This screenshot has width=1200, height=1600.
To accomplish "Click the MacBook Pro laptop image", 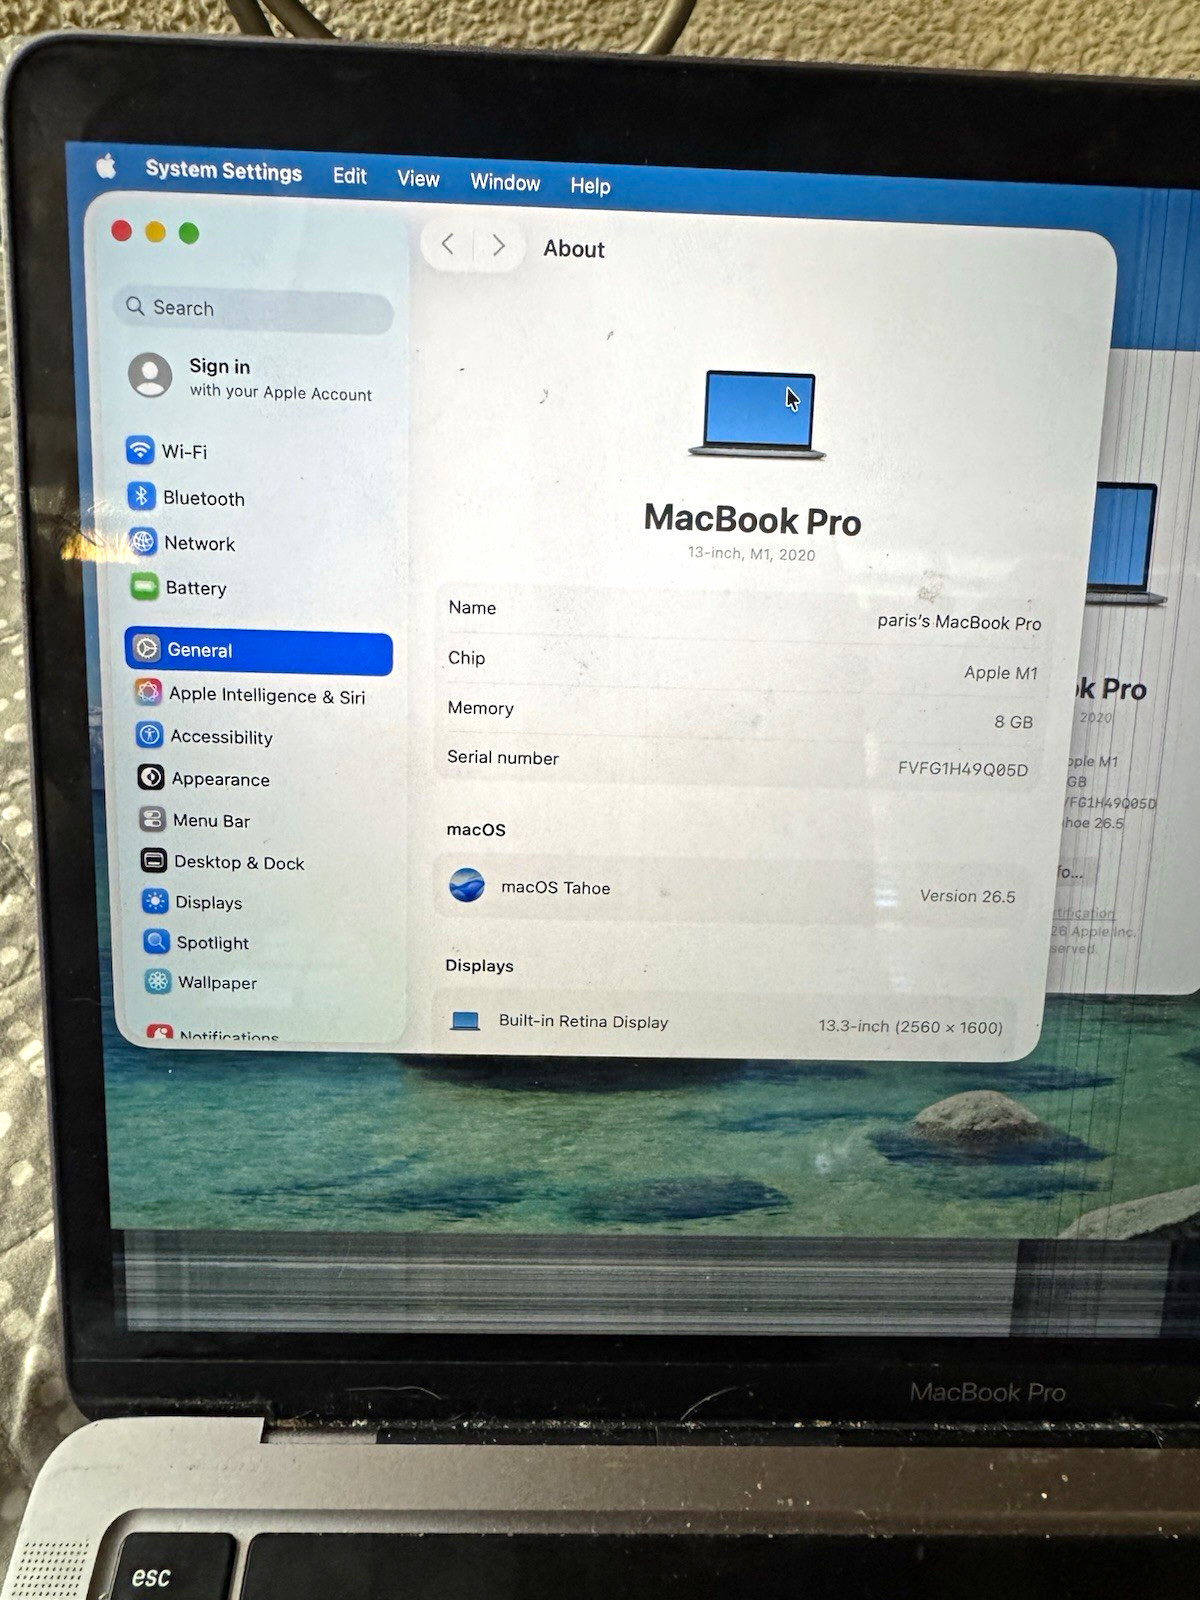I will 759,415.
